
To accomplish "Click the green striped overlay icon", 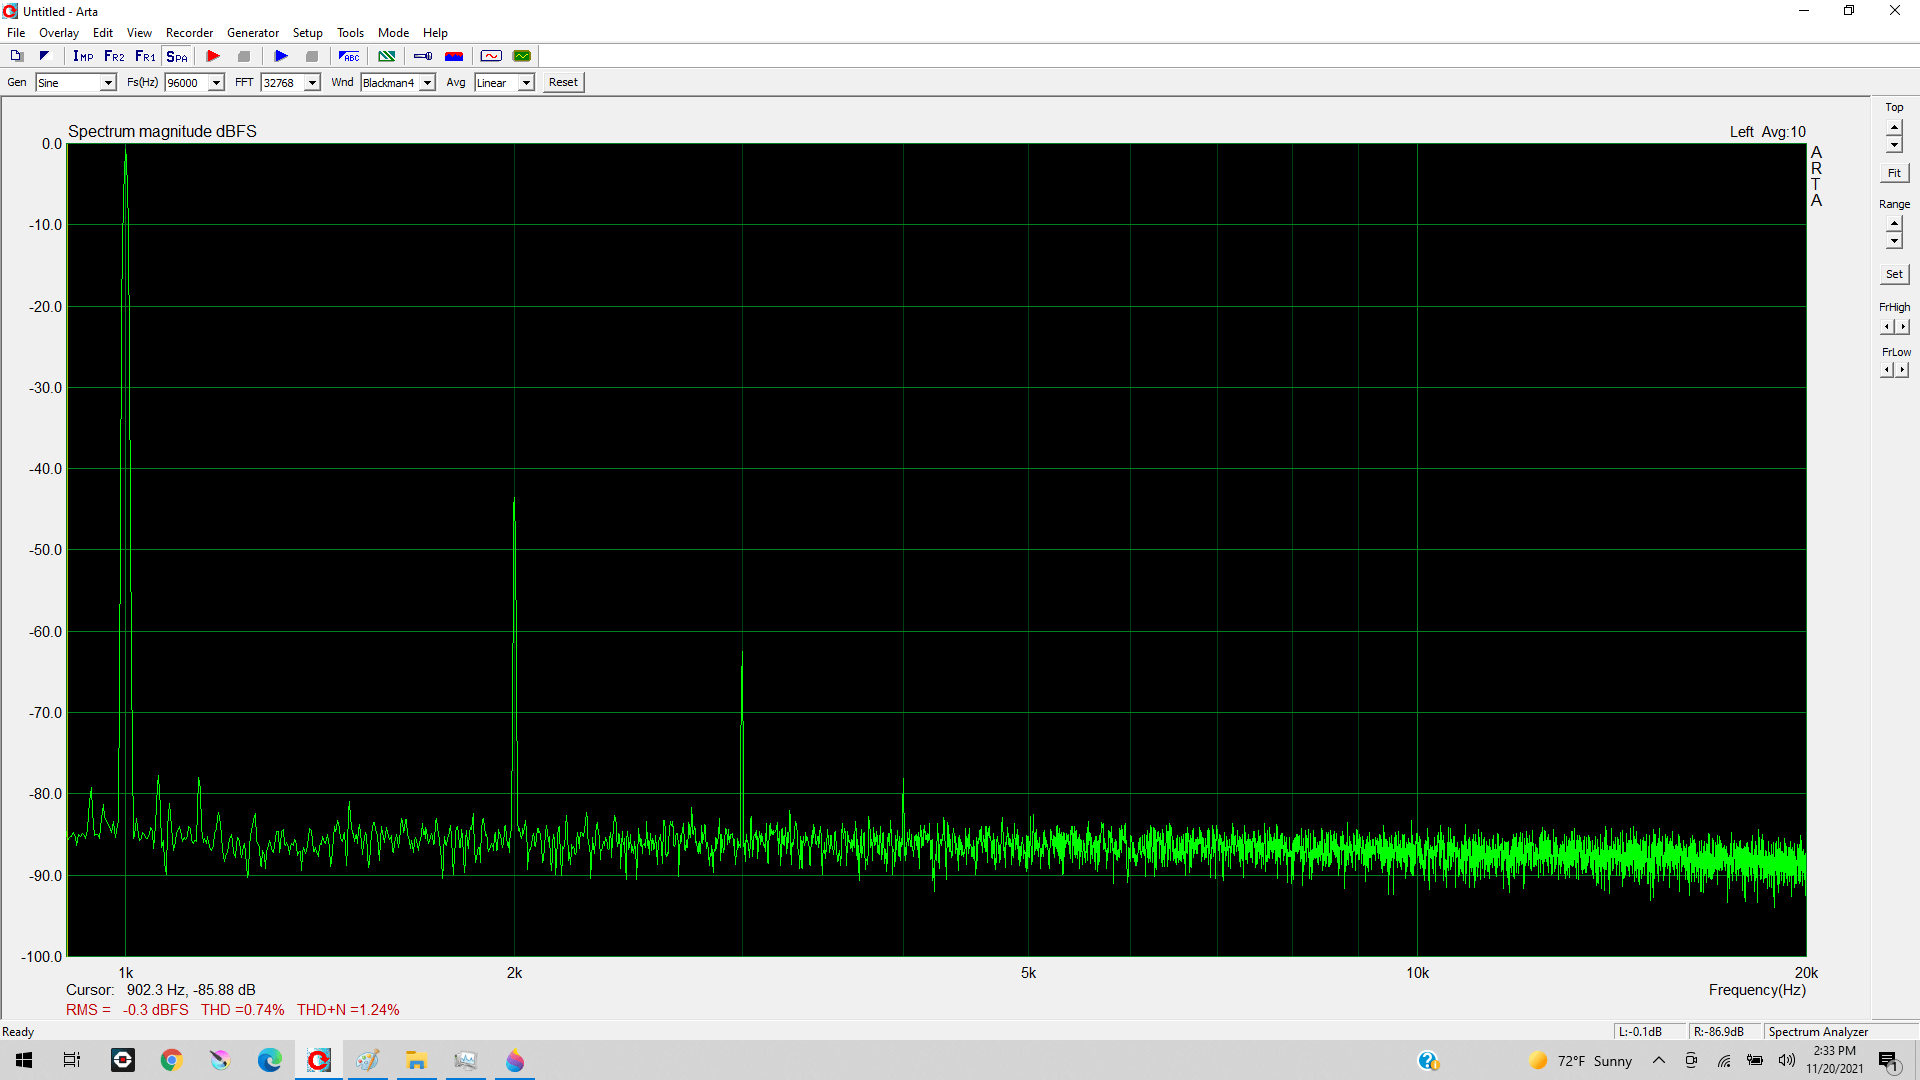I will (x=387, y=56).
